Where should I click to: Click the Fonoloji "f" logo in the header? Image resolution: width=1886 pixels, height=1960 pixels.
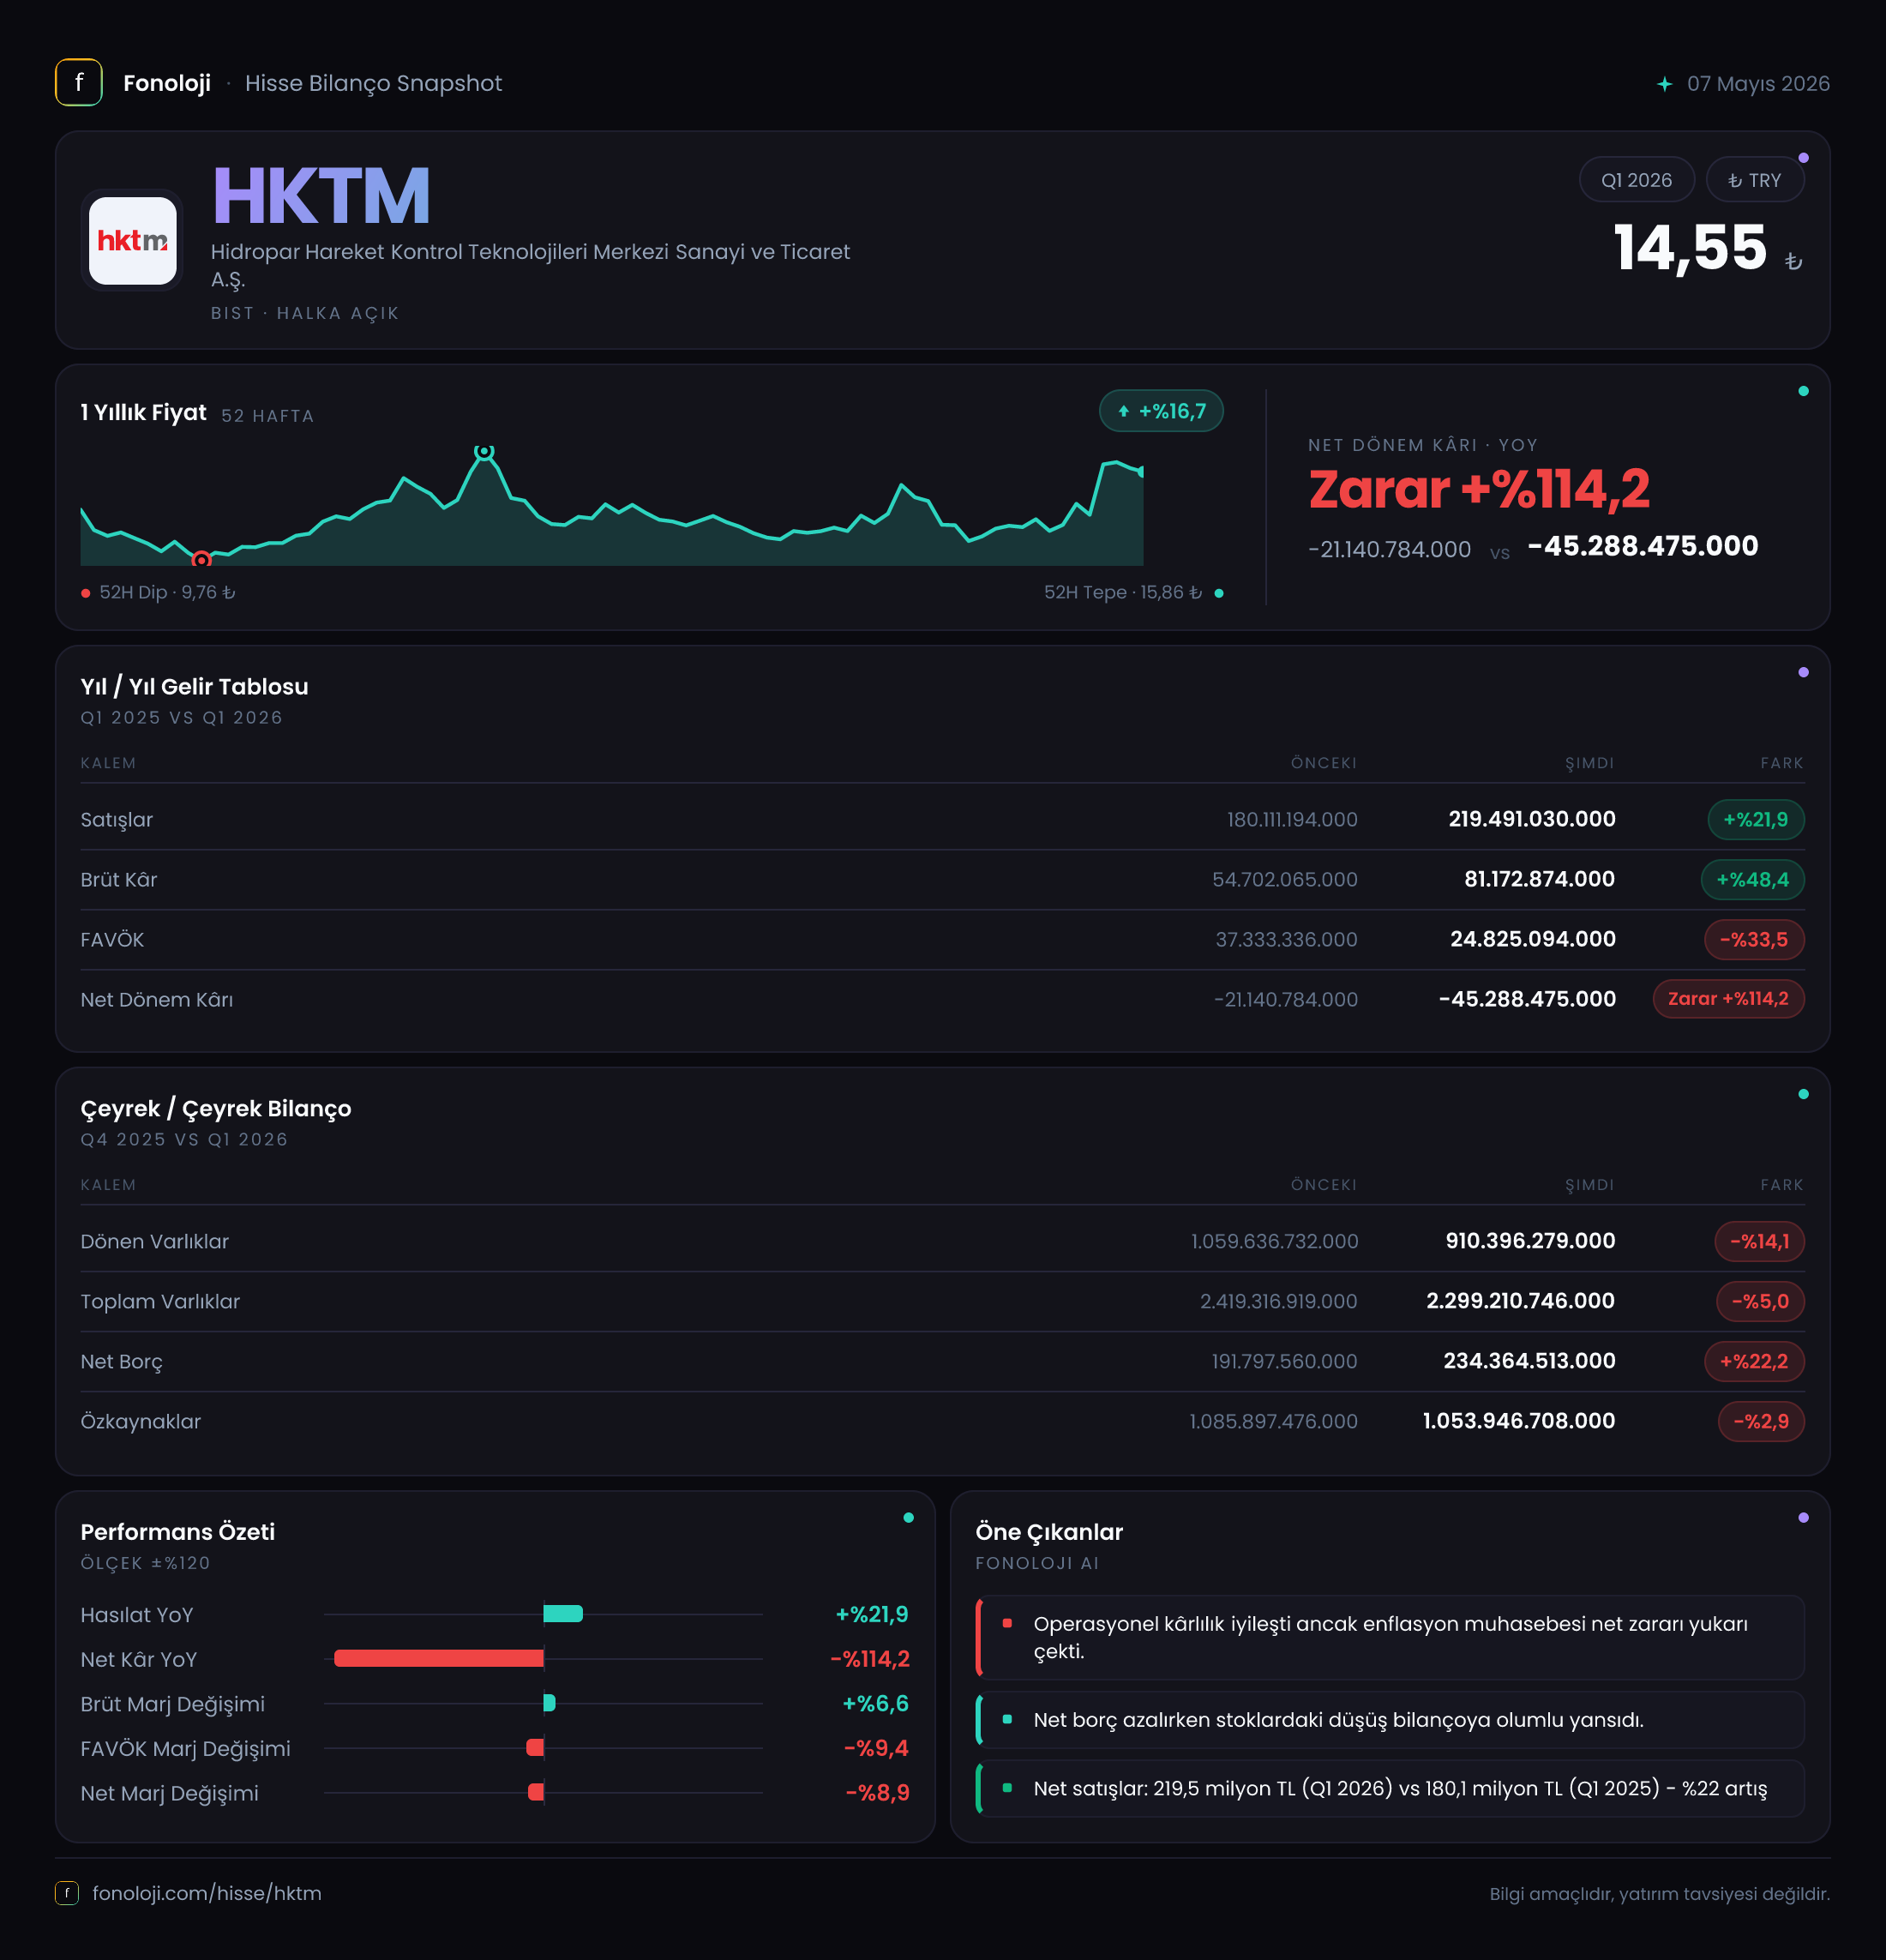(79, 83)
